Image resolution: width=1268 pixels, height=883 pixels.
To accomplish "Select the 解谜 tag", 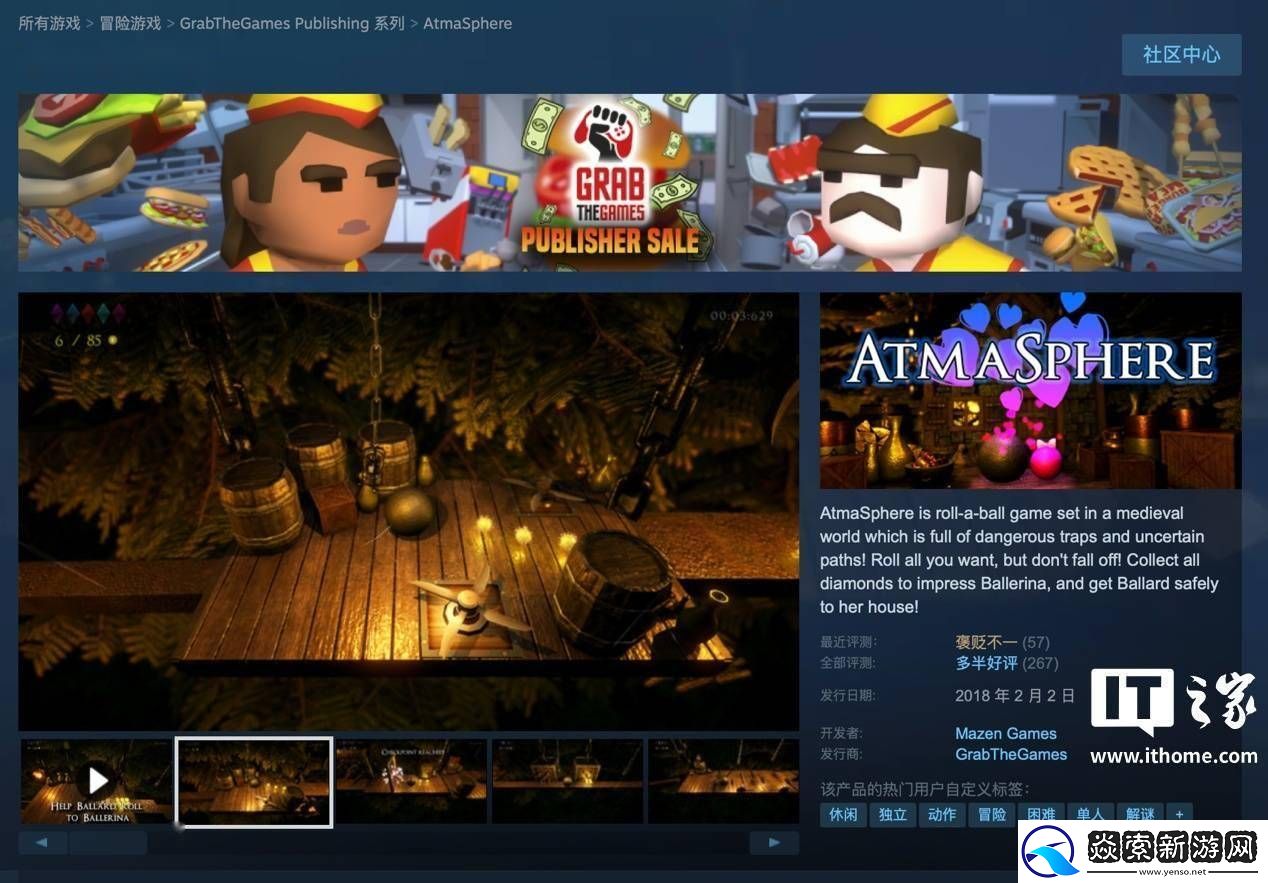I will (x=1140, y=814).
